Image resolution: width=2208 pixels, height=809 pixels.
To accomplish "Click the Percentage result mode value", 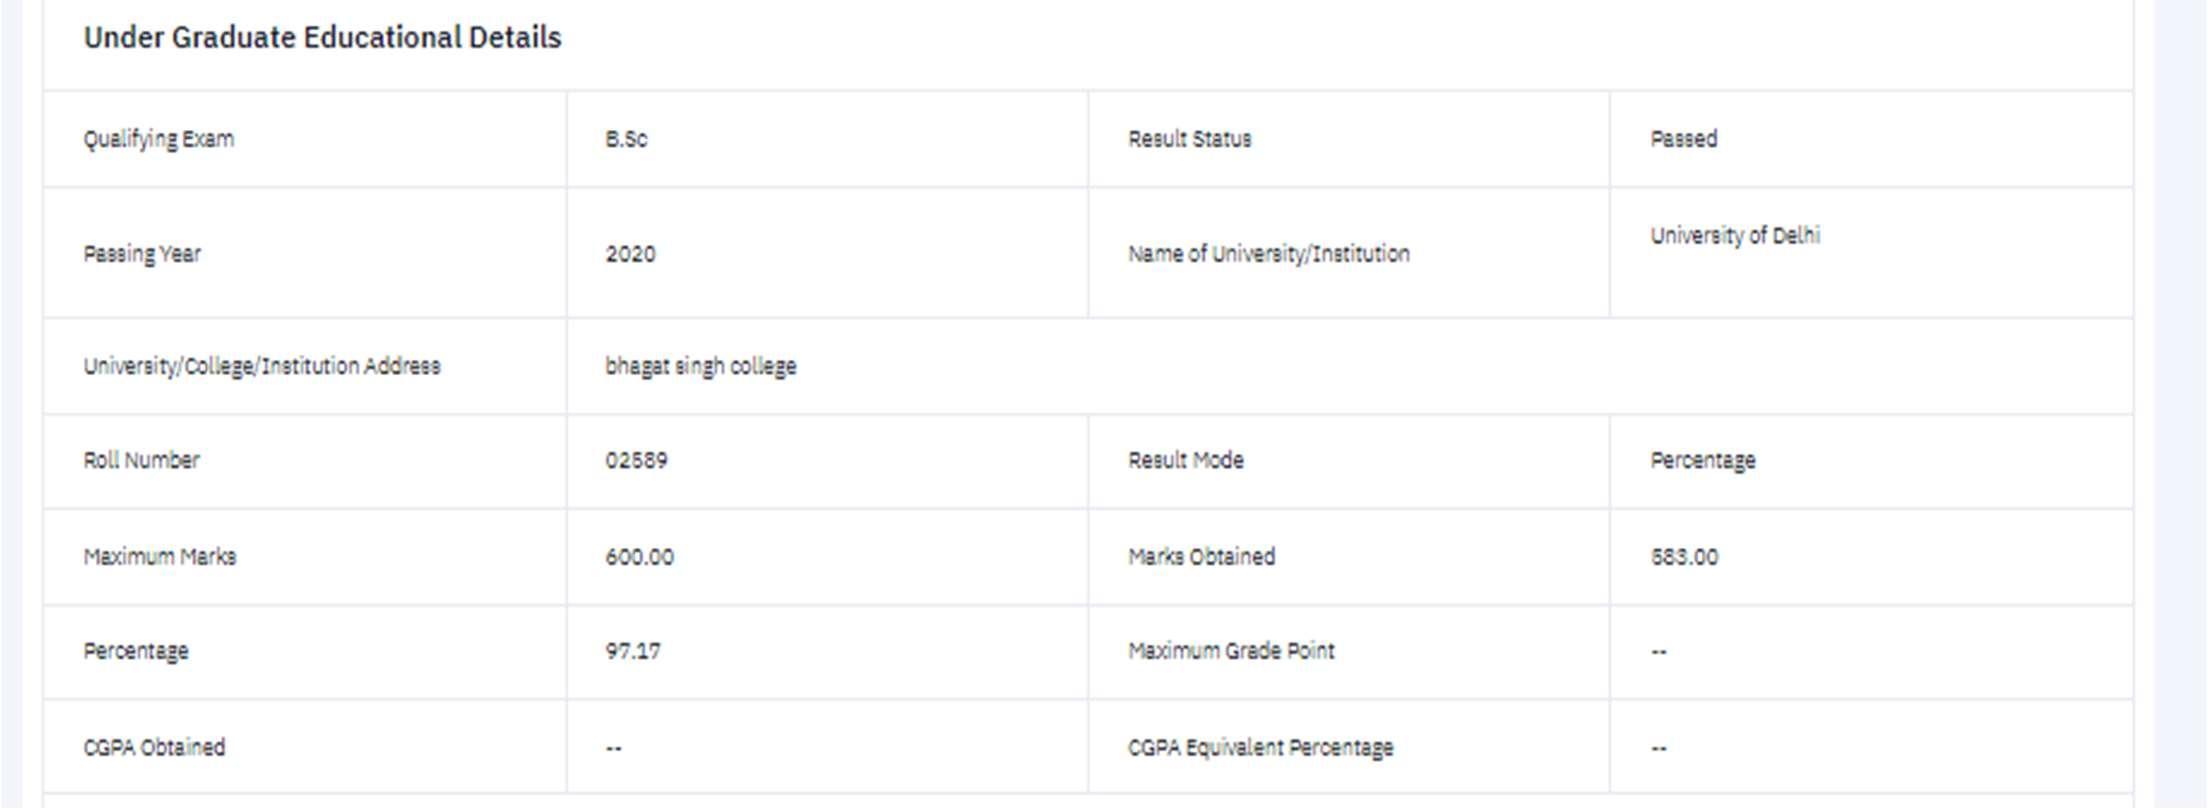I will click(1703, 461).
